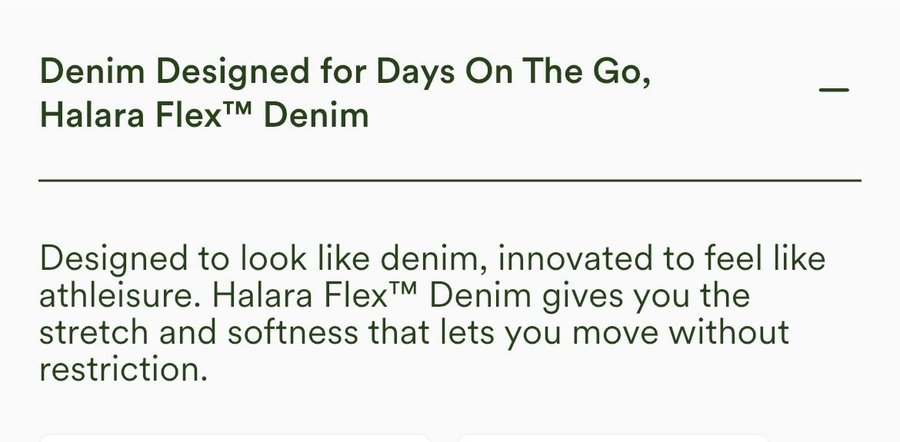The width and height of the screenshot is (900, 442).
Task: Click the word "restriction" in the description
Action: pos(118,369)
